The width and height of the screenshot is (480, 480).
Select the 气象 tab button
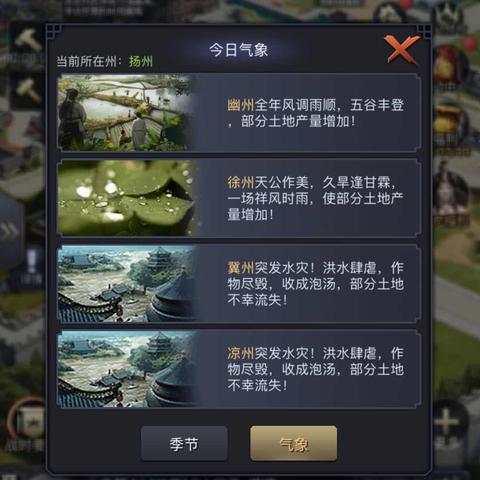point(293,444)
